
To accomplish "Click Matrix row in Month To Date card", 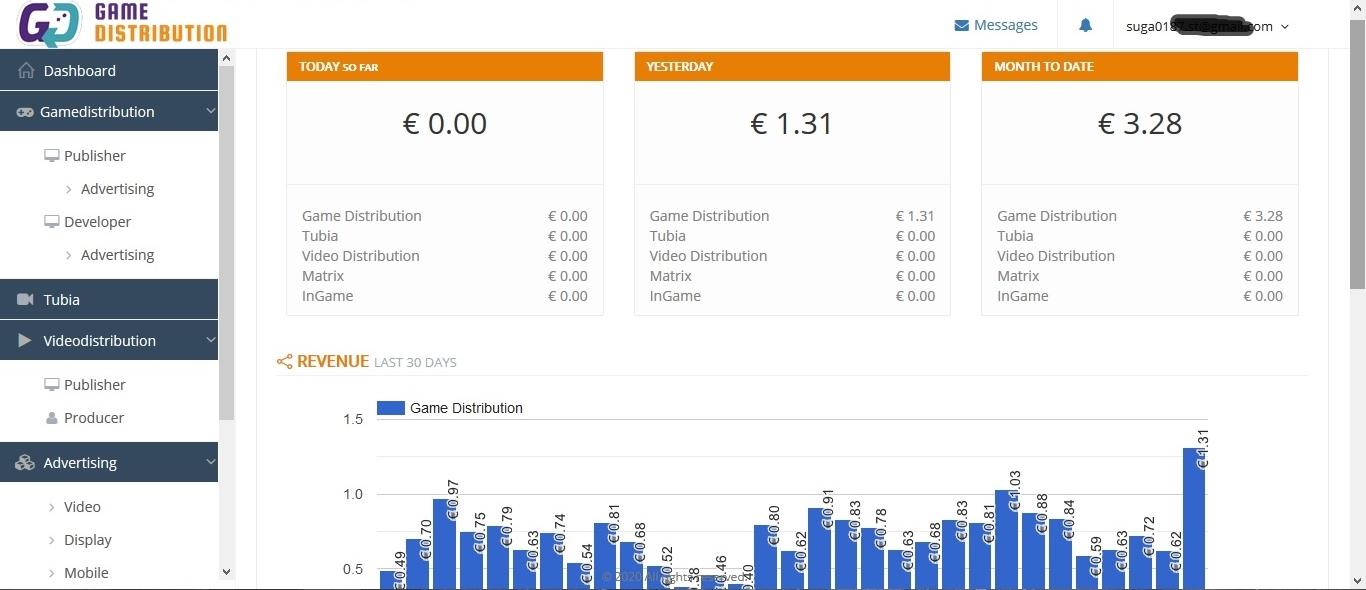I will [x=1140, y=276].
